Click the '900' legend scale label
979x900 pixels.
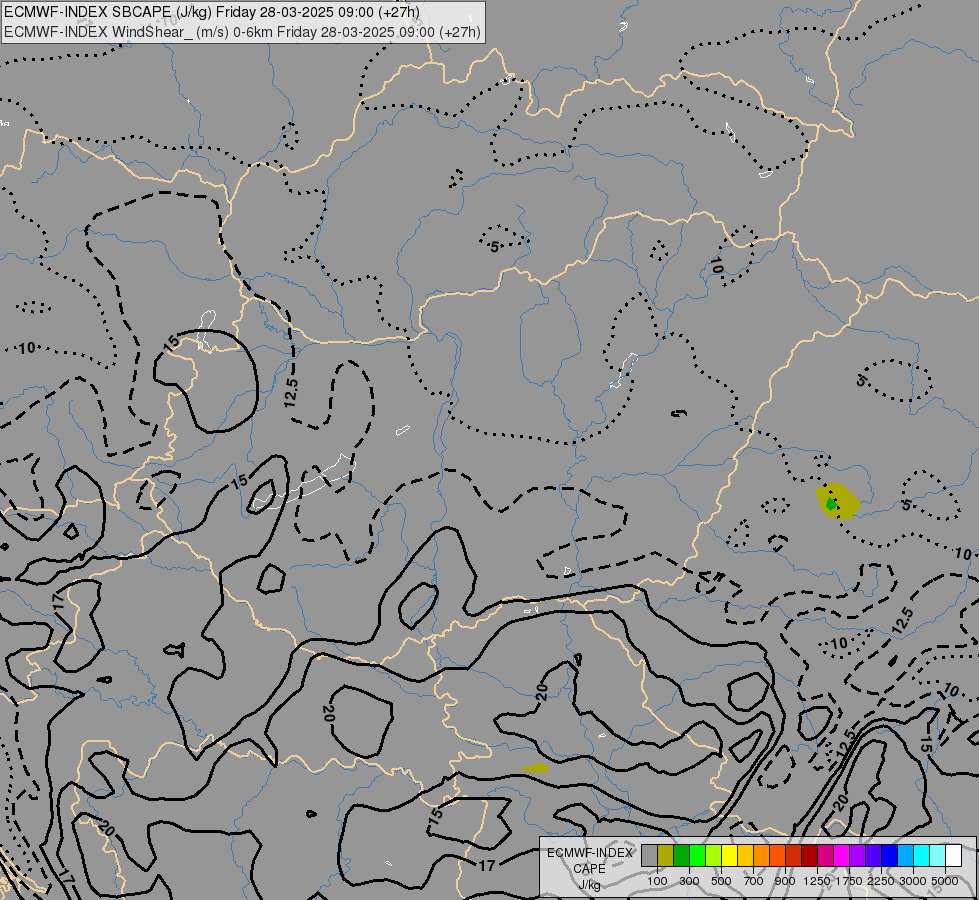pyautogui.click(x=785, y=881)
